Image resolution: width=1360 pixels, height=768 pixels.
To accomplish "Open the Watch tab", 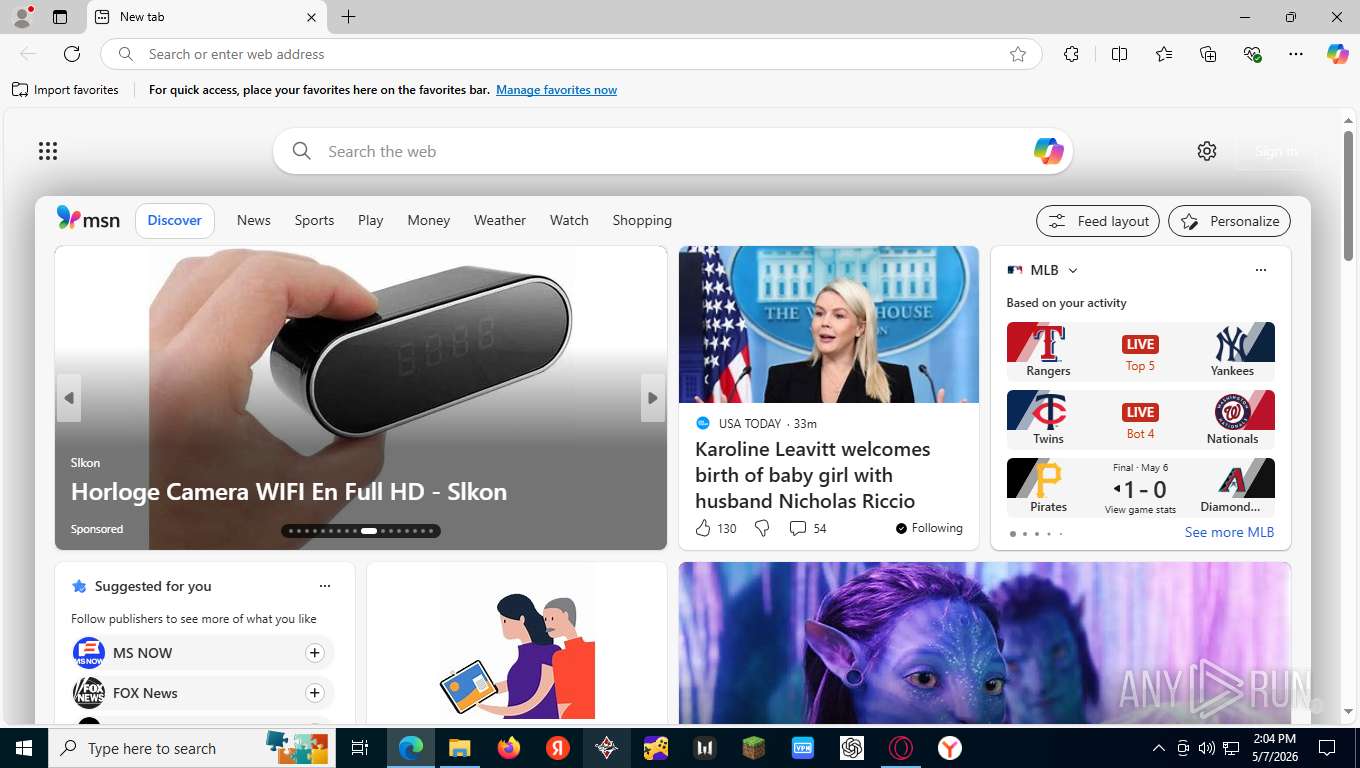I will [569, 220].
